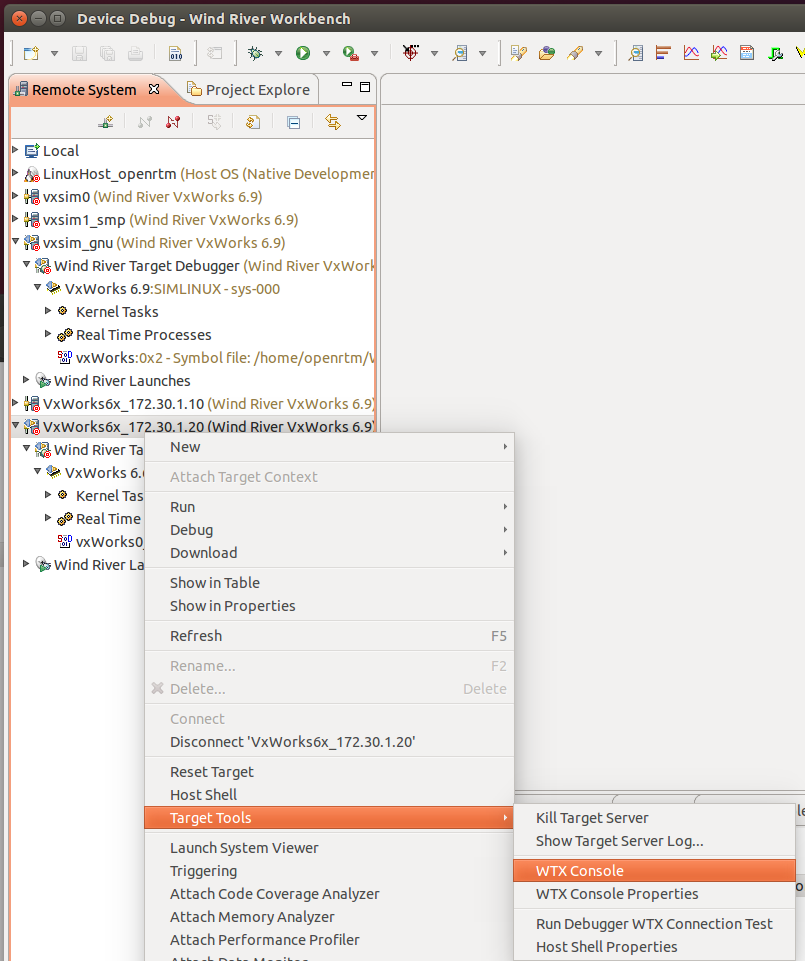This screenshot has width=805, height=961.
Task: Expand the LinuxHost_openrtm node
Action: coord(15,173)
